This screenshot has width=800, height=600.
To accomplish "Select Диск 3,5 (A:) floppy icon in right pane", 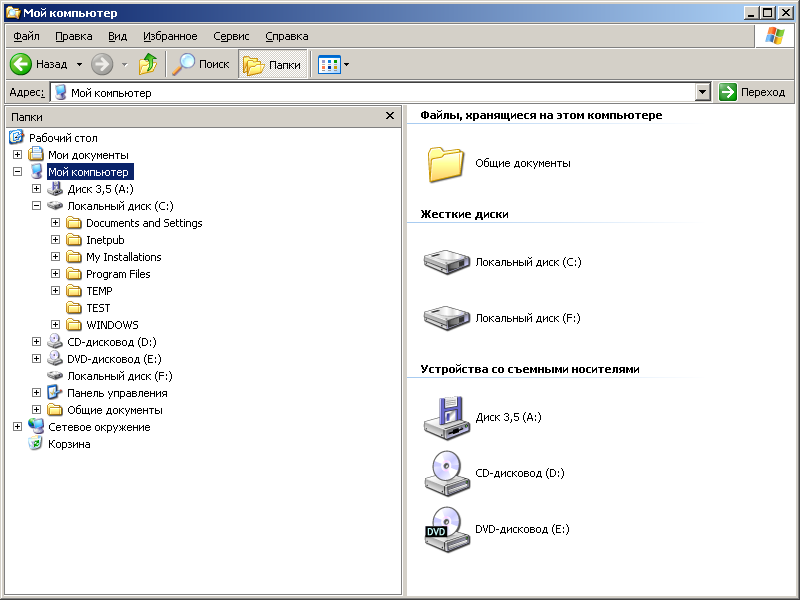I will coord(446,417).
